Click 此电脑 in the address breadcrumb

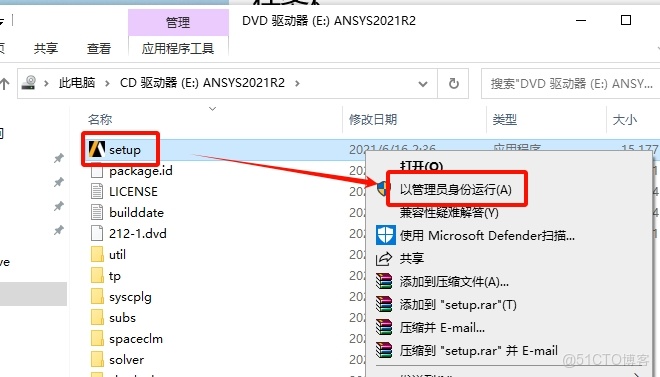(77, 83)
